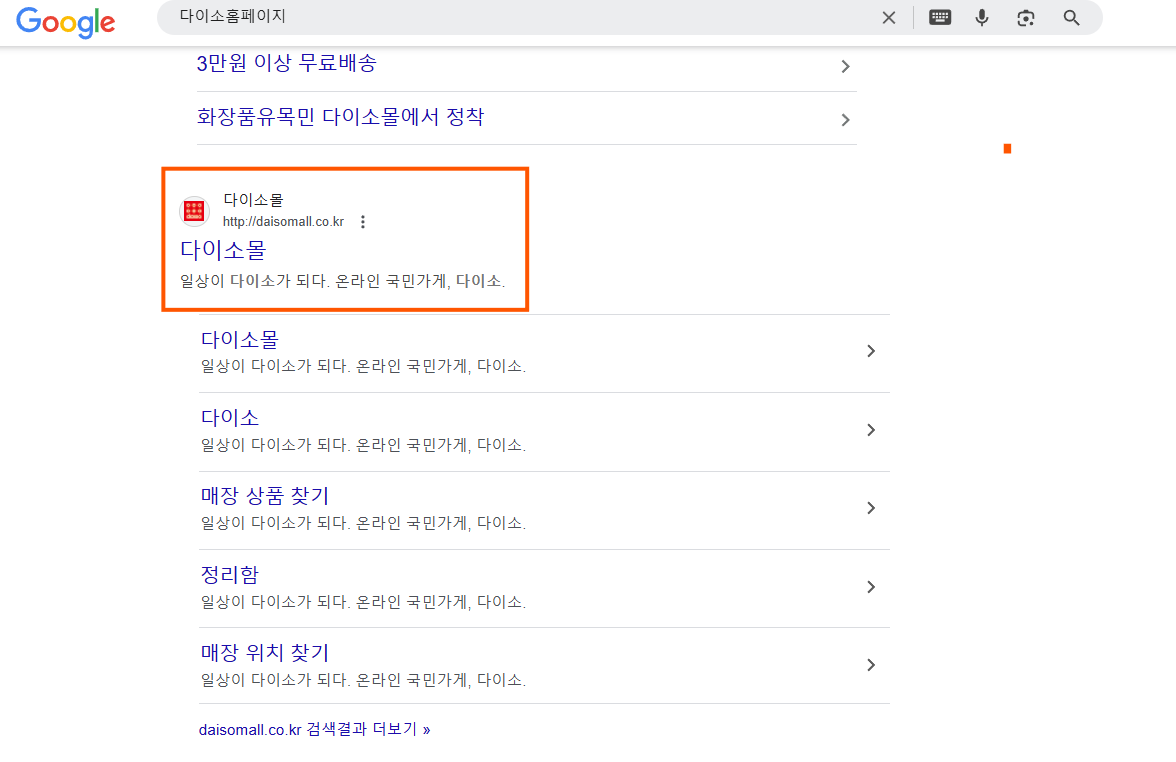Select the description under 매장 위치 찾기
This screenshot has height=762, width=1176.
pyautogui.click(x=363, y=680)
